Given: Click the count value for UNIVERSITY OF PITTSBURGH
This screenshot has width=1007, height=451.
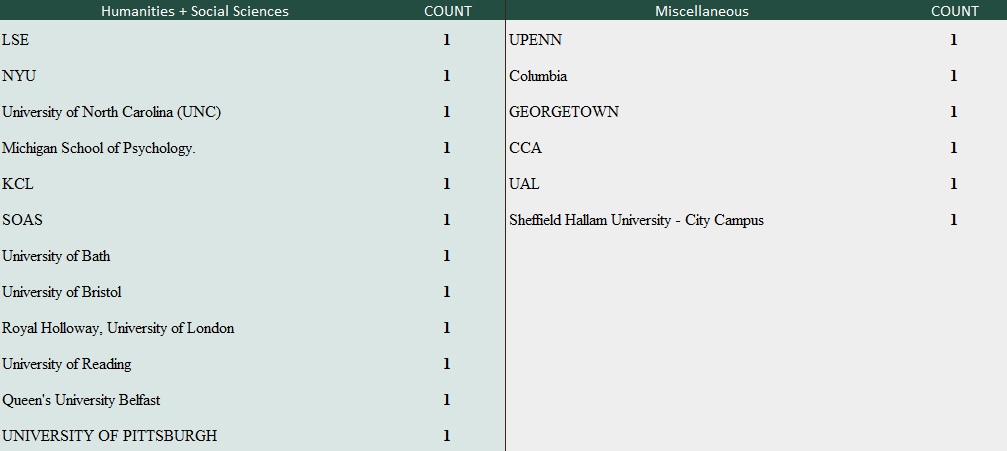Looking at the screenshot, I should point(447,436).
